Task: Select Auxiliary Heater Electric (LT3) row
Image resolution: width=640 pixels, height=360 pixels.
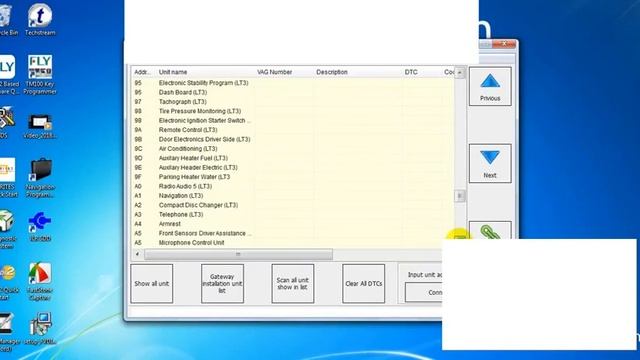Action: 292,167
